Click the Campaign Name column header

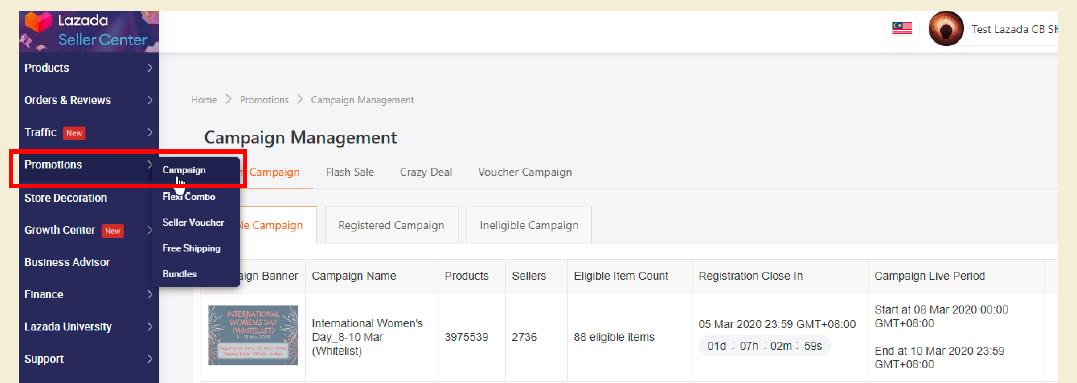click(354, 276)
